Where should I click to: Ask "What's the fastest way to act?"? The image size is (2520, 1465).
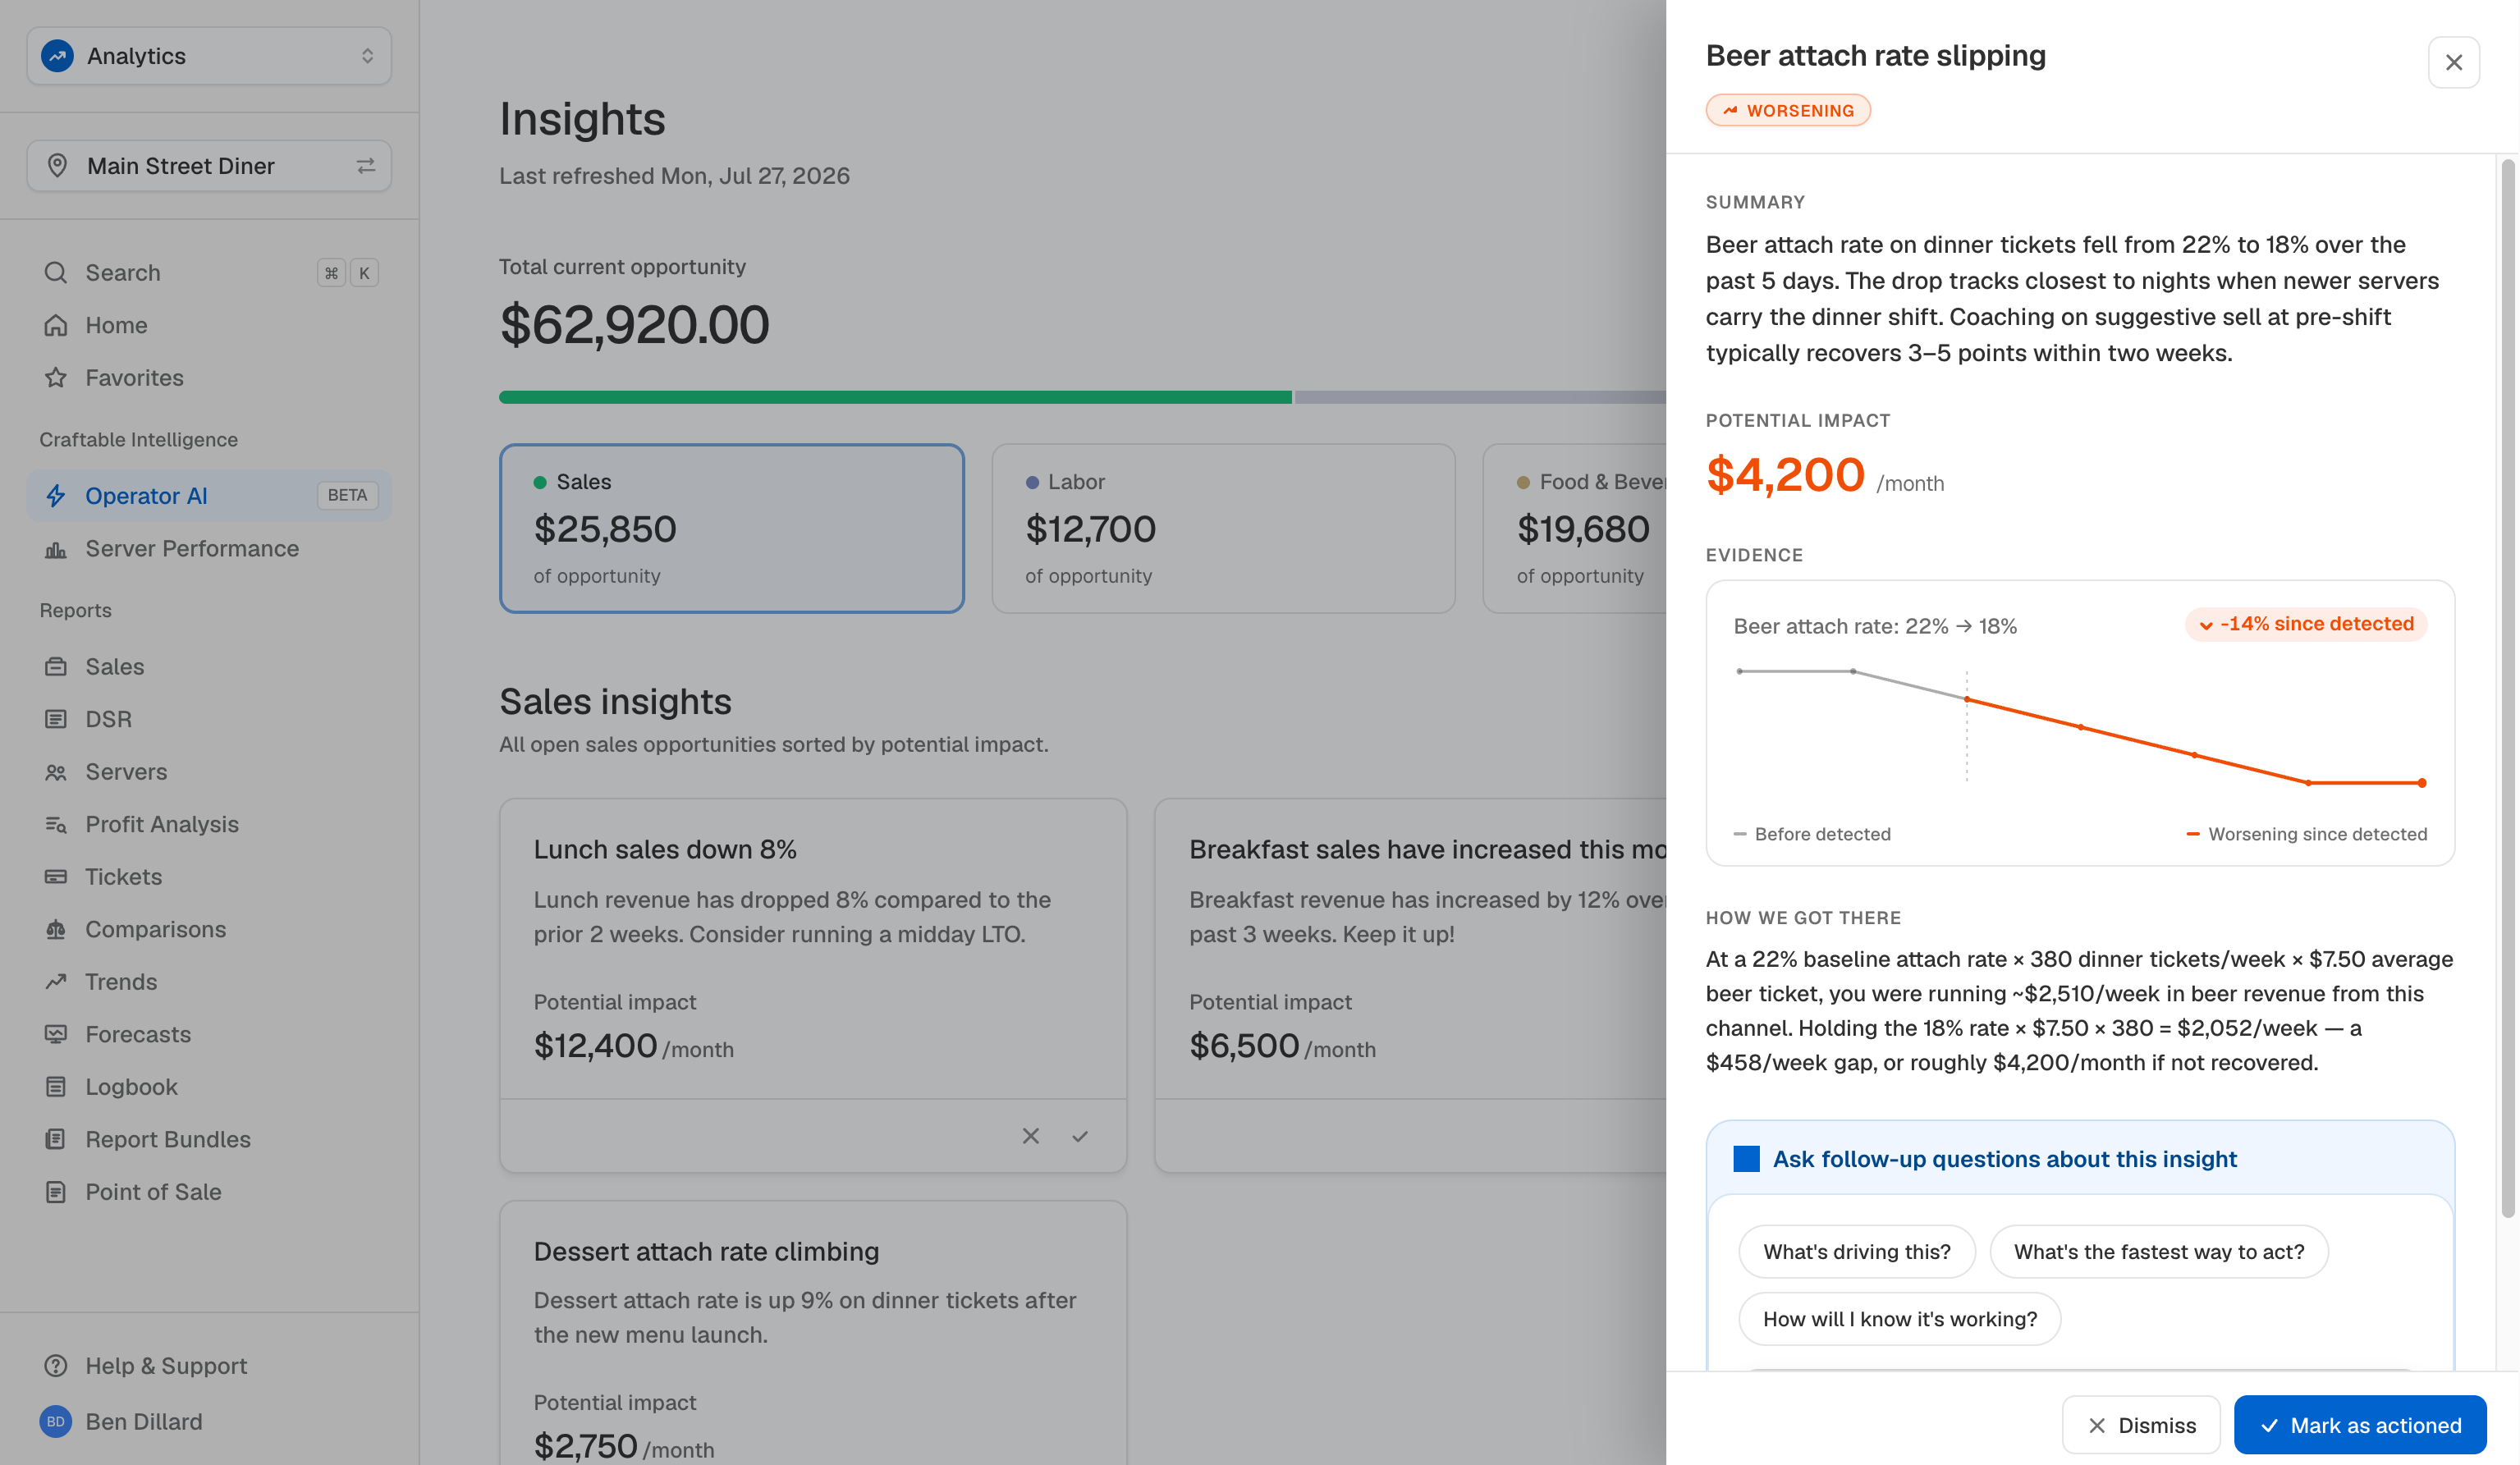[2159, 1252]
